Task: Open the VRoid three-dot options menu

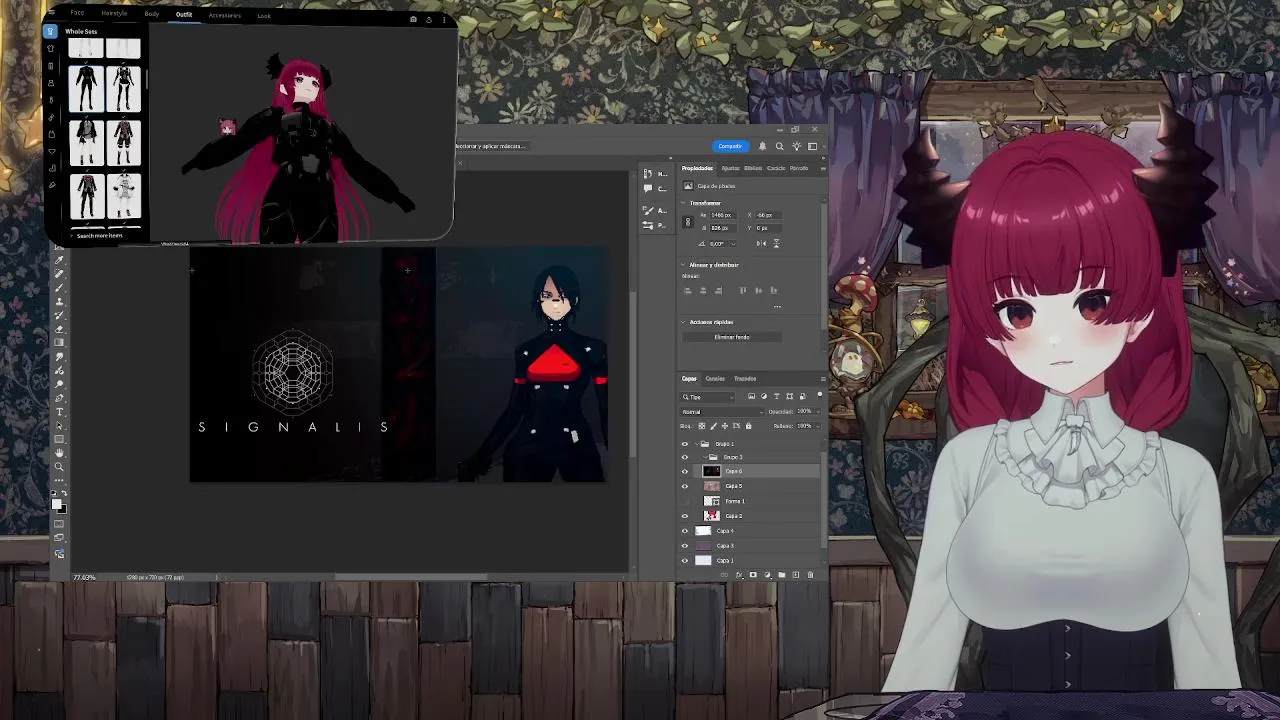Action: 444,20
